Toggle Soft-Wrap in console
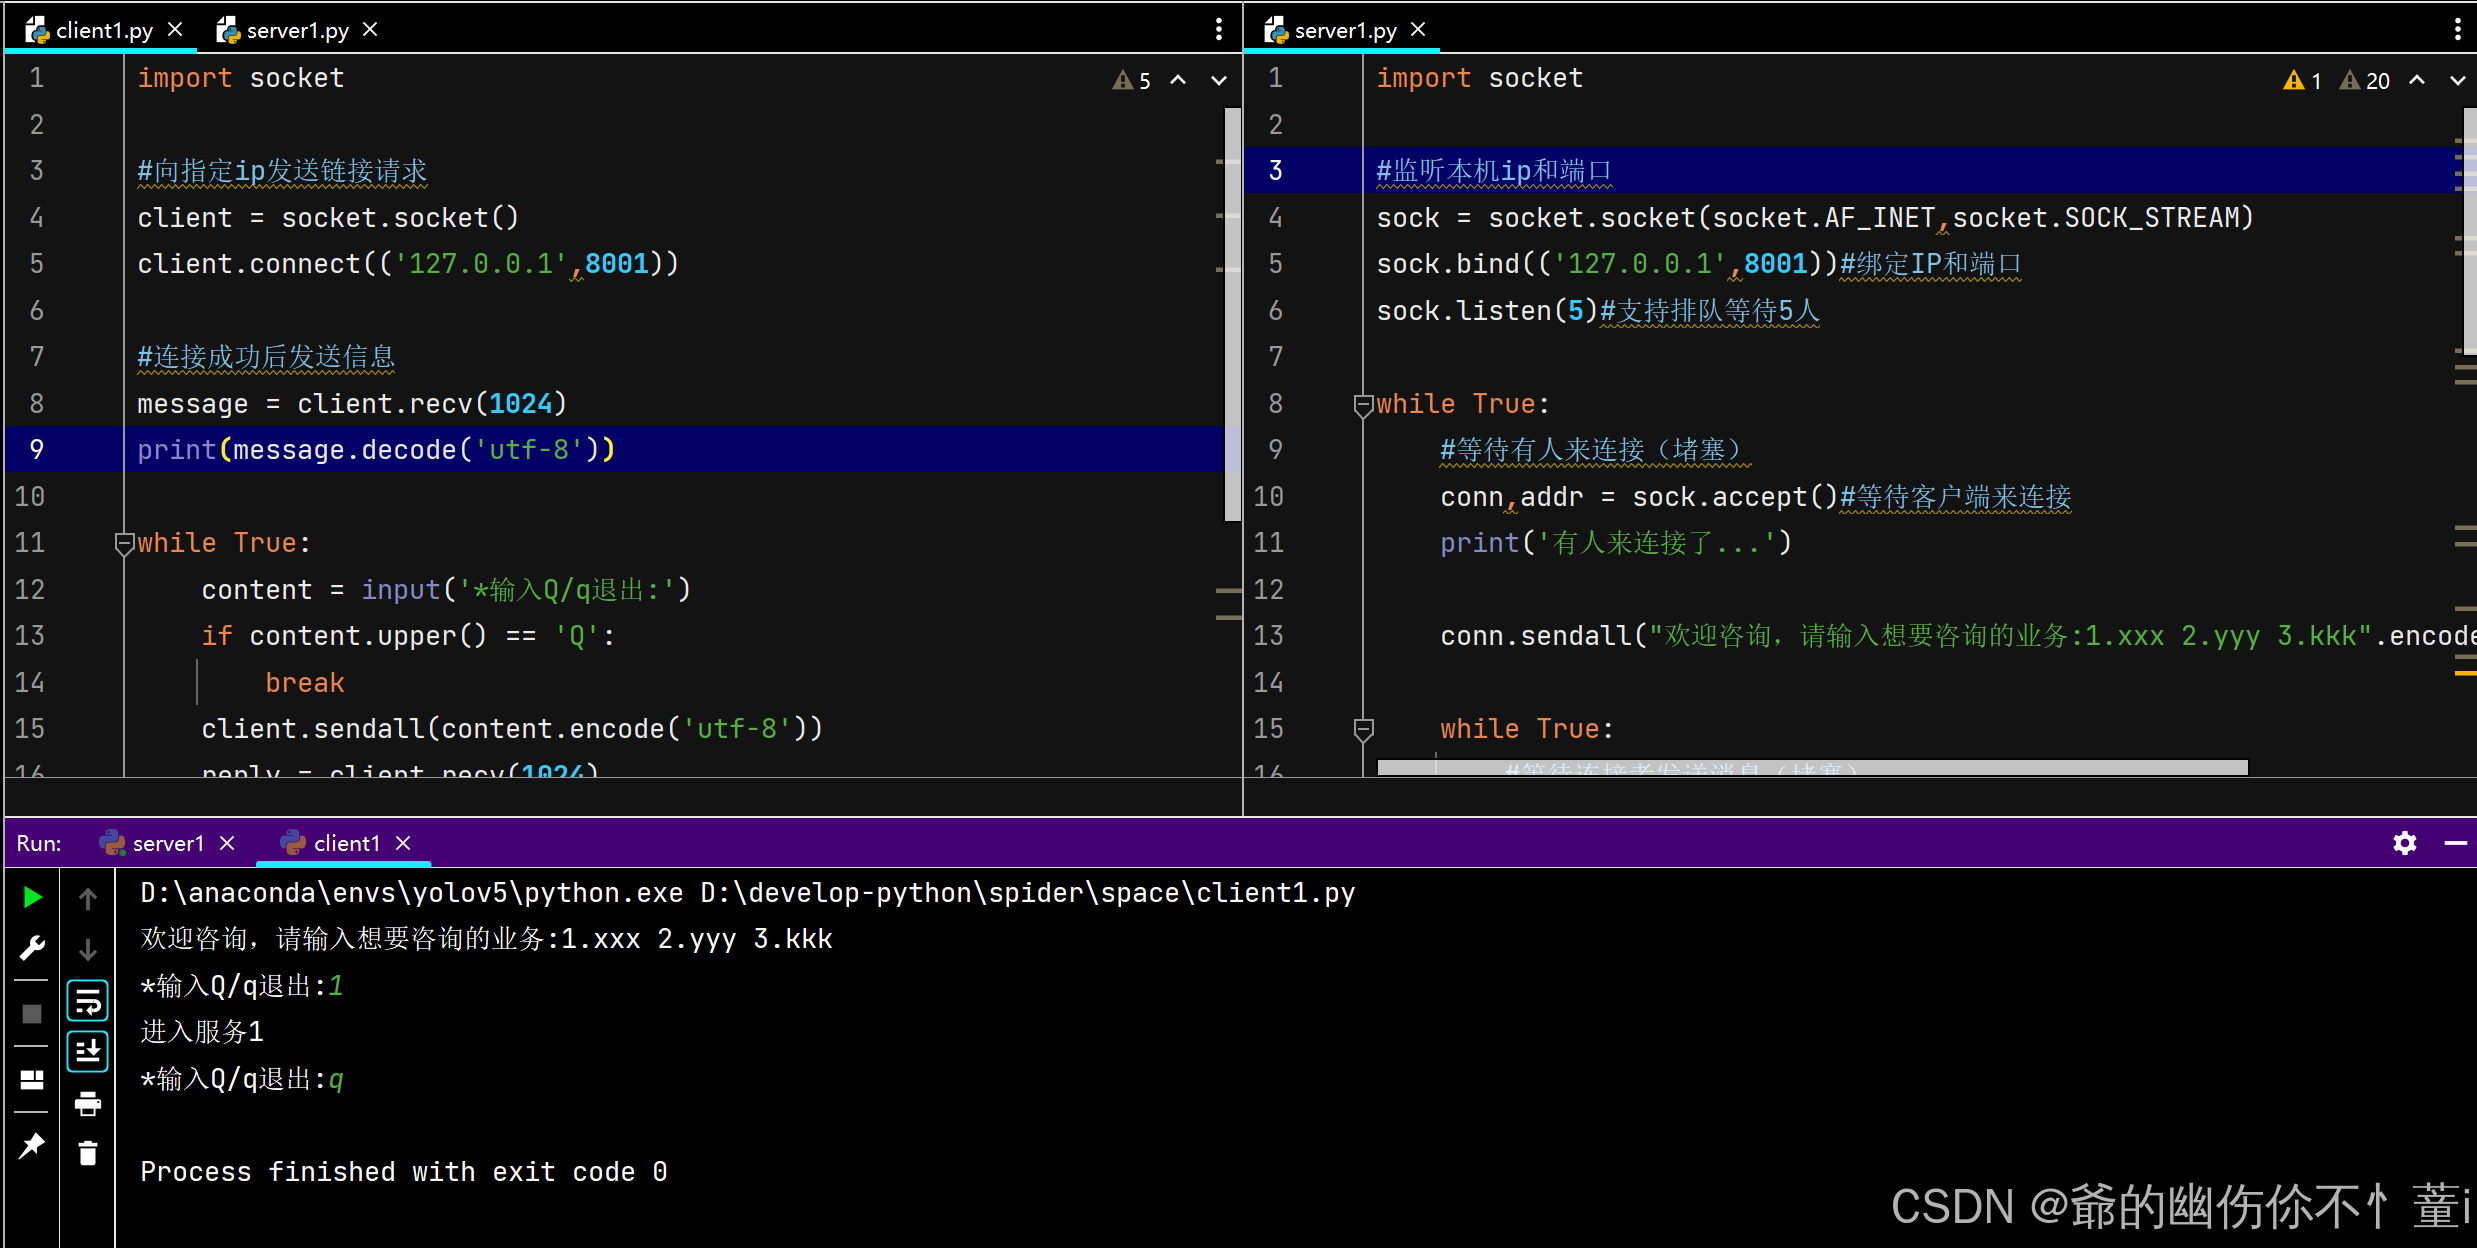 coord(88,1001)
